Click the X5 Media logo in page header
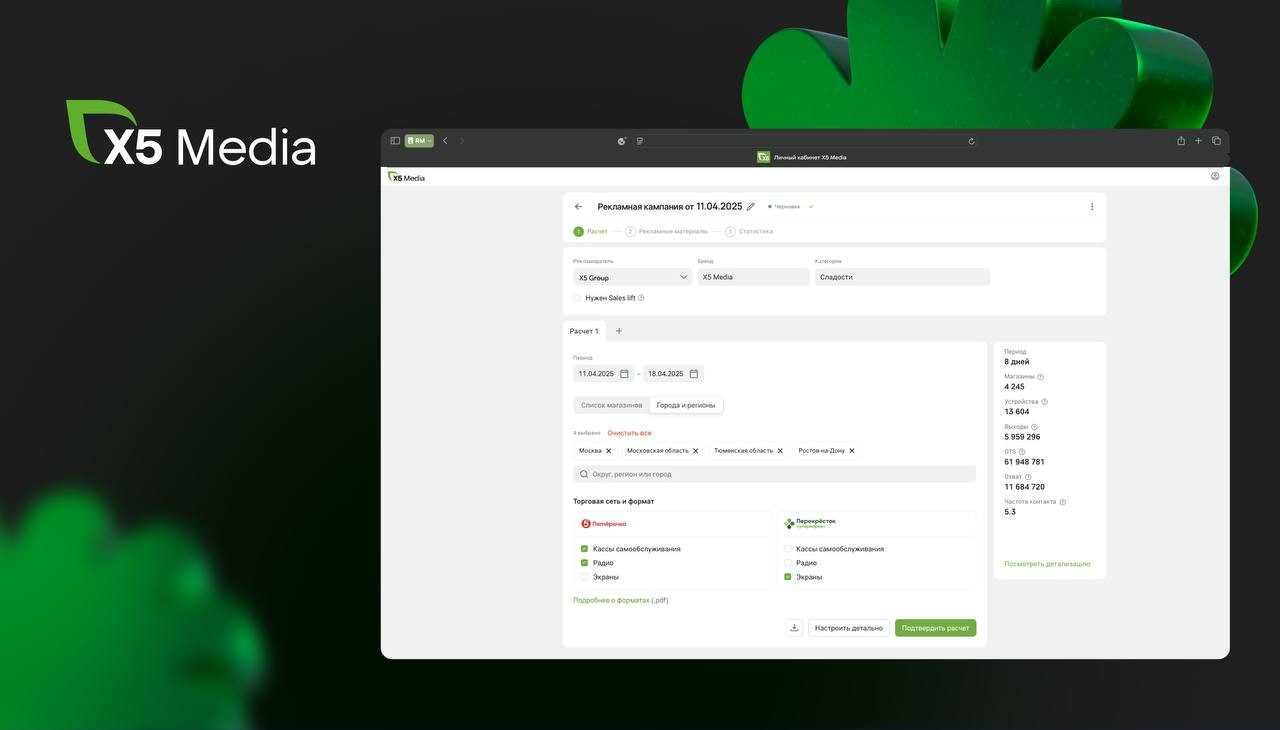 407,177
